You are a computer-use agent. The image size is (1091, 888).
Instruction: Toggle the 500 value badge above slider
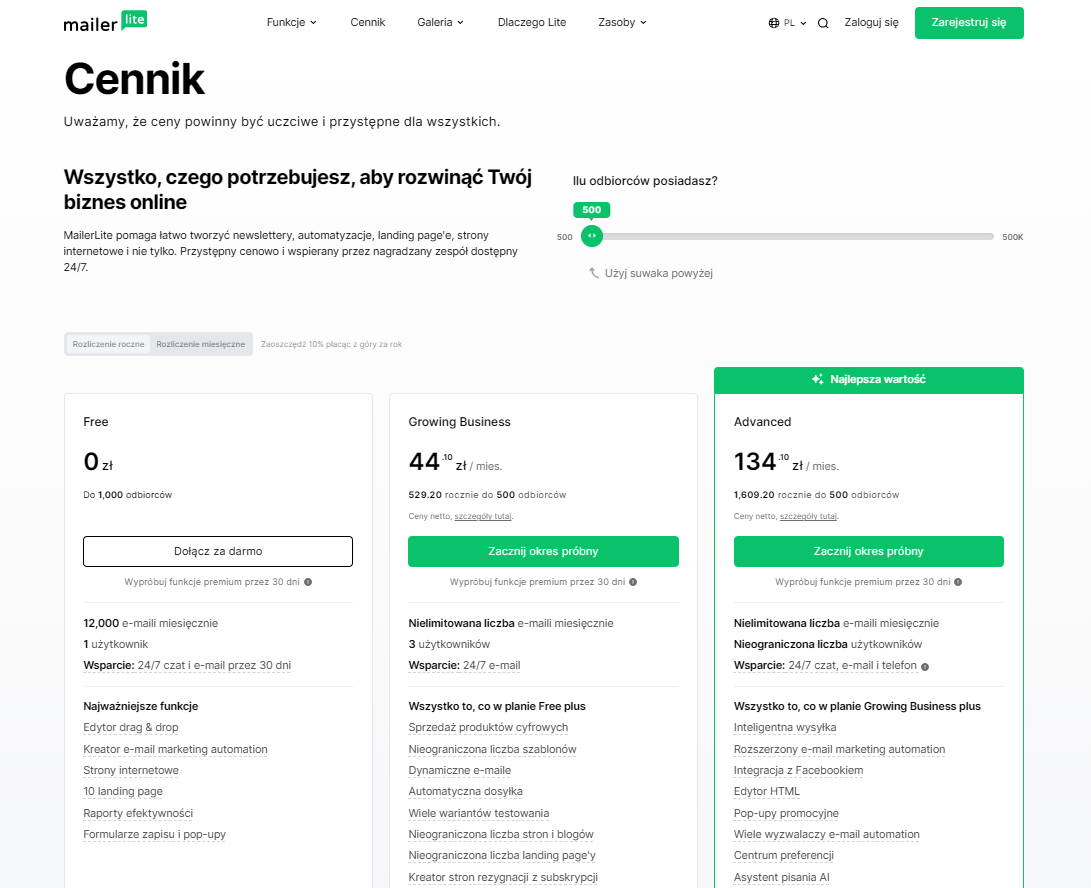(x=591, y=210)
